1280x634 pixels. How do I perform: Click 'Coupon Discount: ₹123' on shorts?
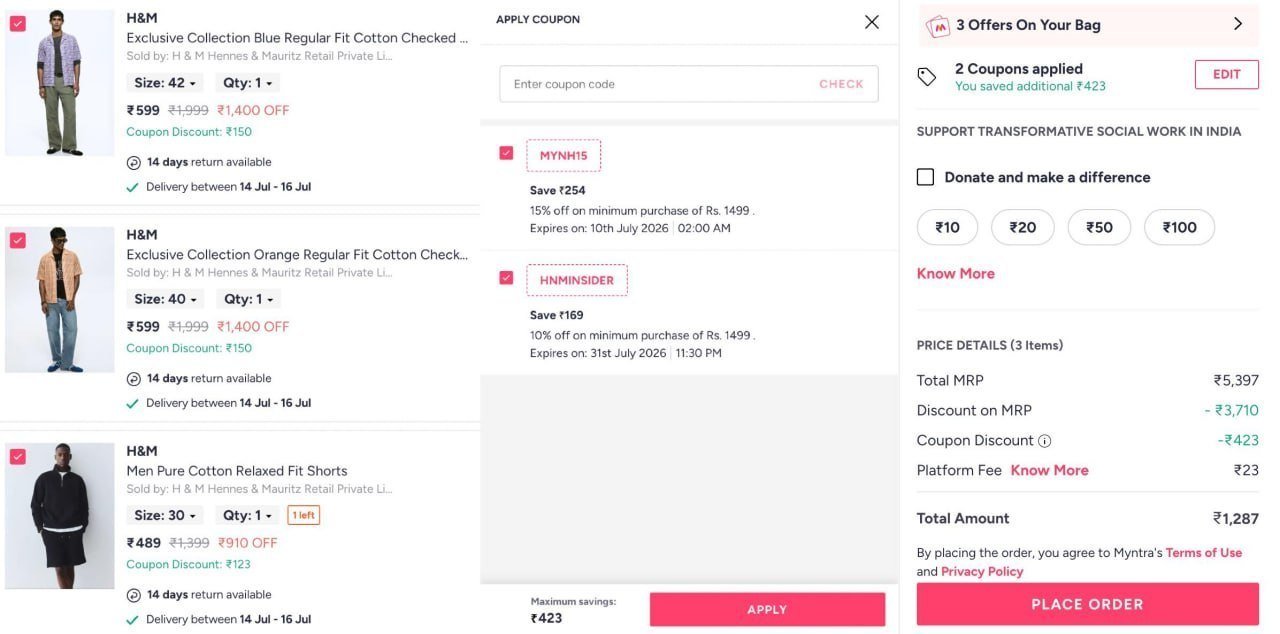pyautogui.click(x=189, y=564)
